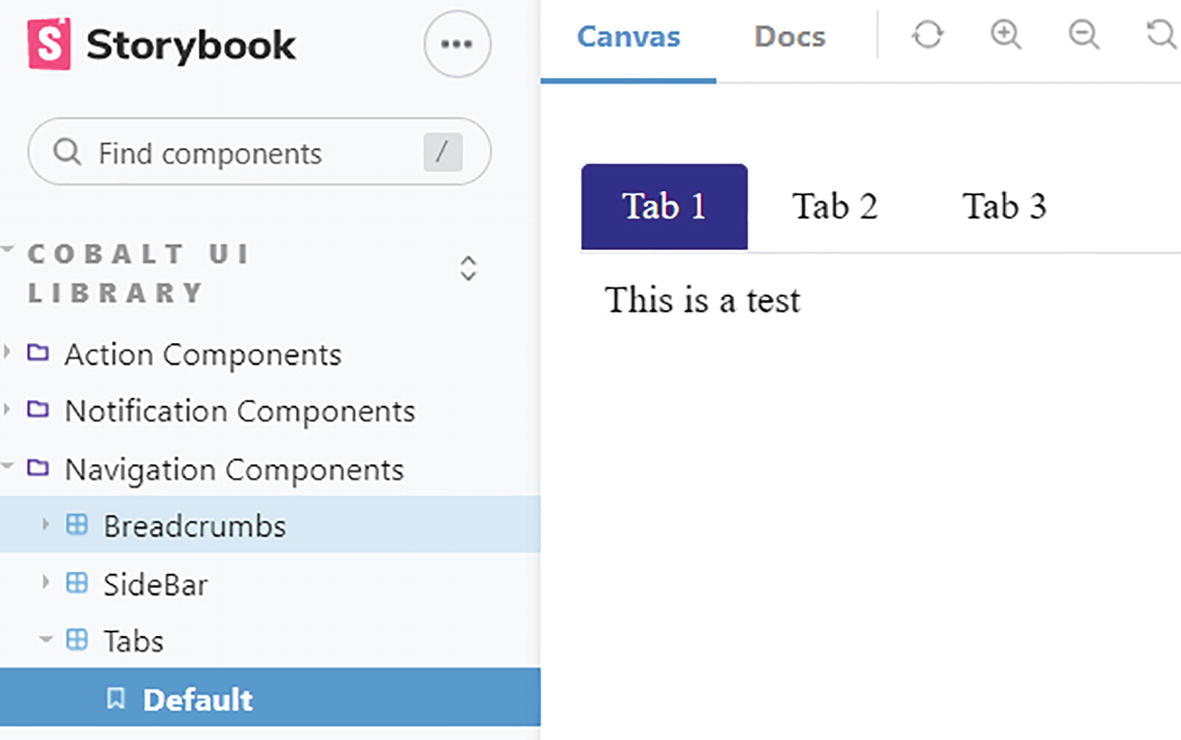Click the Default story bookmark icon
1181x740 pixels.
(x=116, y=699)
